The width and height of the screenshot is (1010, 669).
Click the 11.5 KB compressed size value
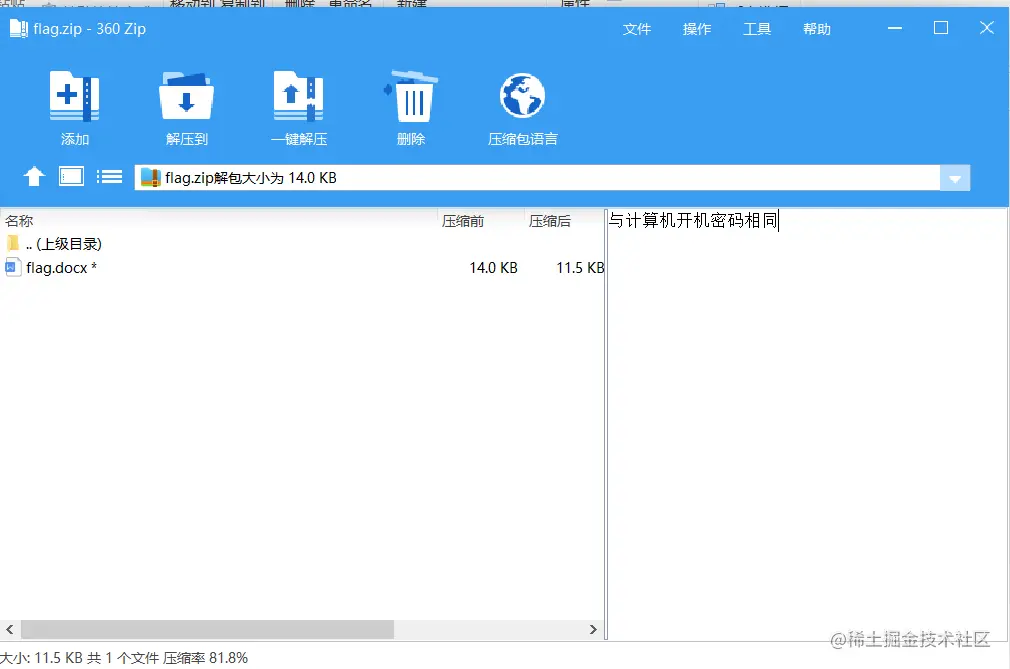click(x=580, y=267)
